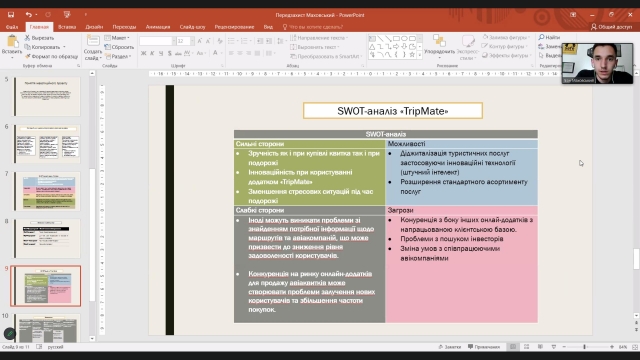
Task: Switch to slide sorter view icon
Action: point(527,347)
